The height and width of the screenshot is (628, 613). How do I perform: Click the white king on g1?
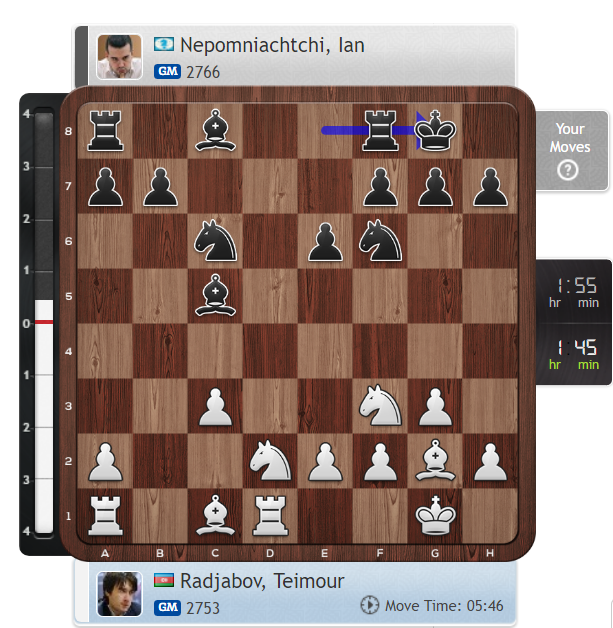(x=435, y=515)
